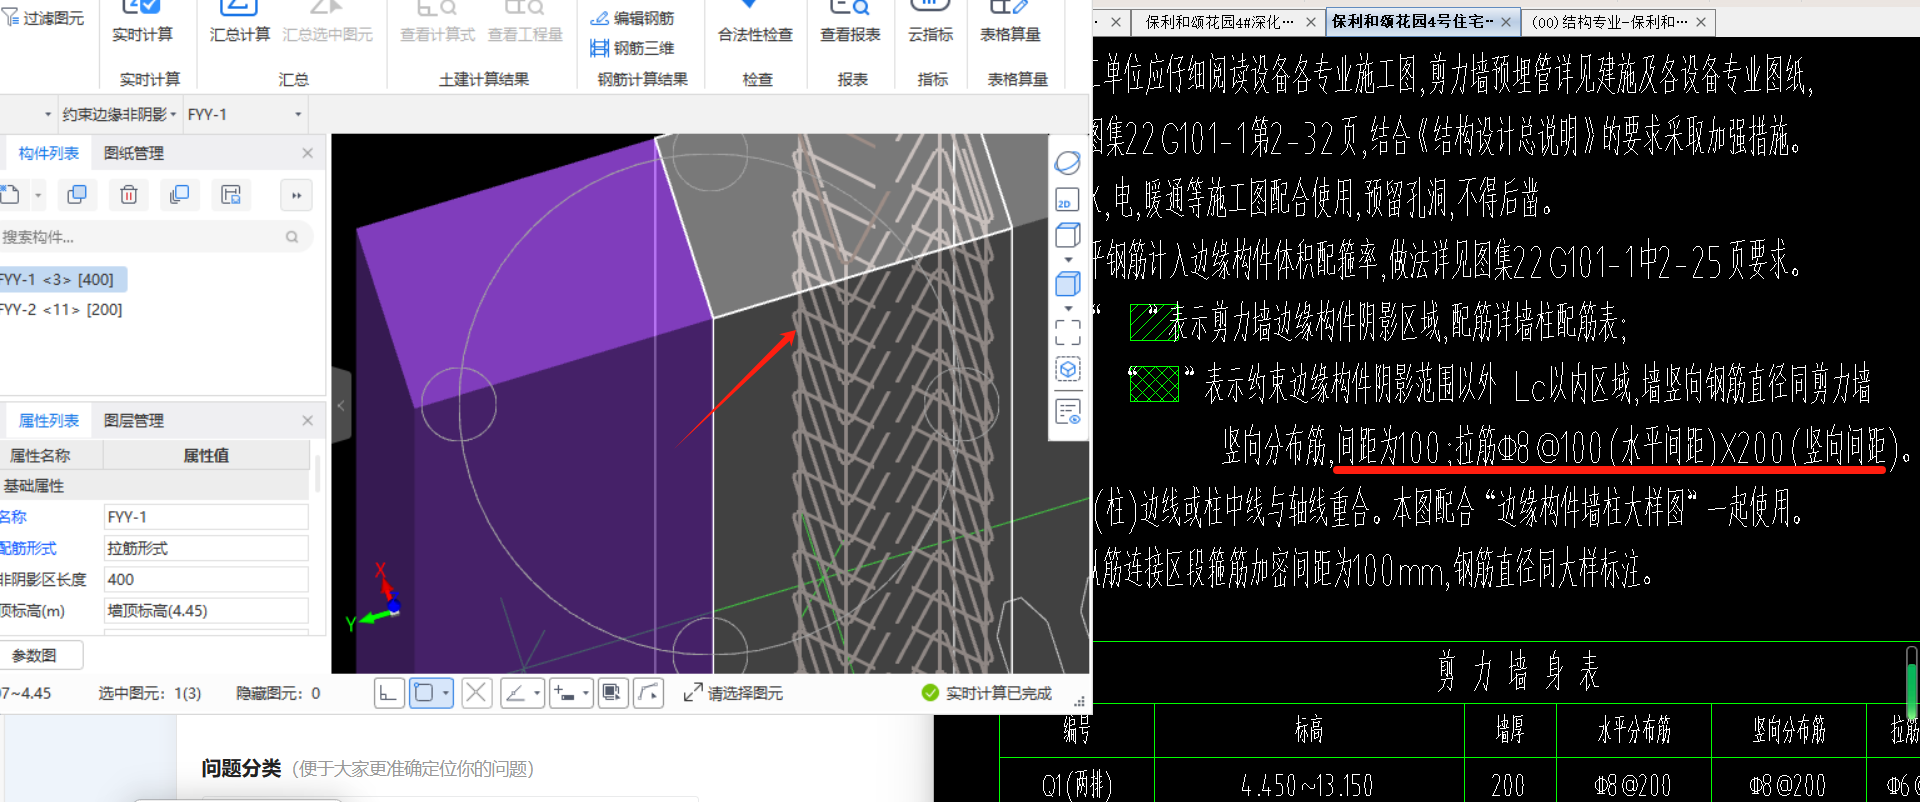Switch to (00)结构专业-保利和 drawing tab
The height and width of the screenshot is (802, 1920).
click(1609, 21)
